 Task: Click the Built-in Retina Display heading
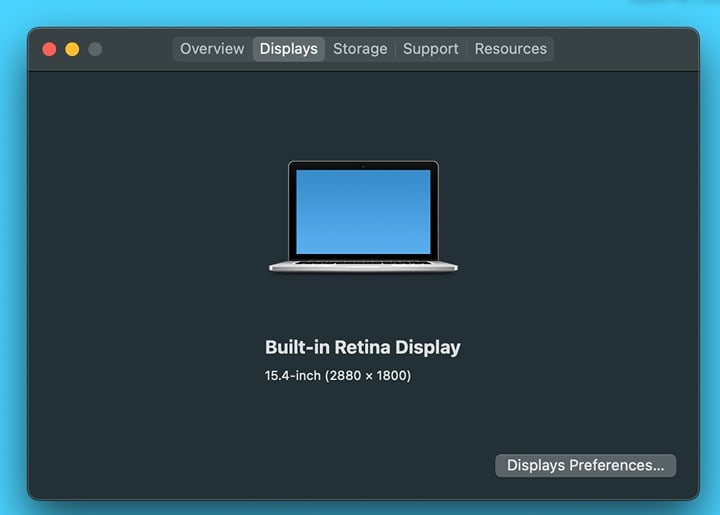coord(363,347)
